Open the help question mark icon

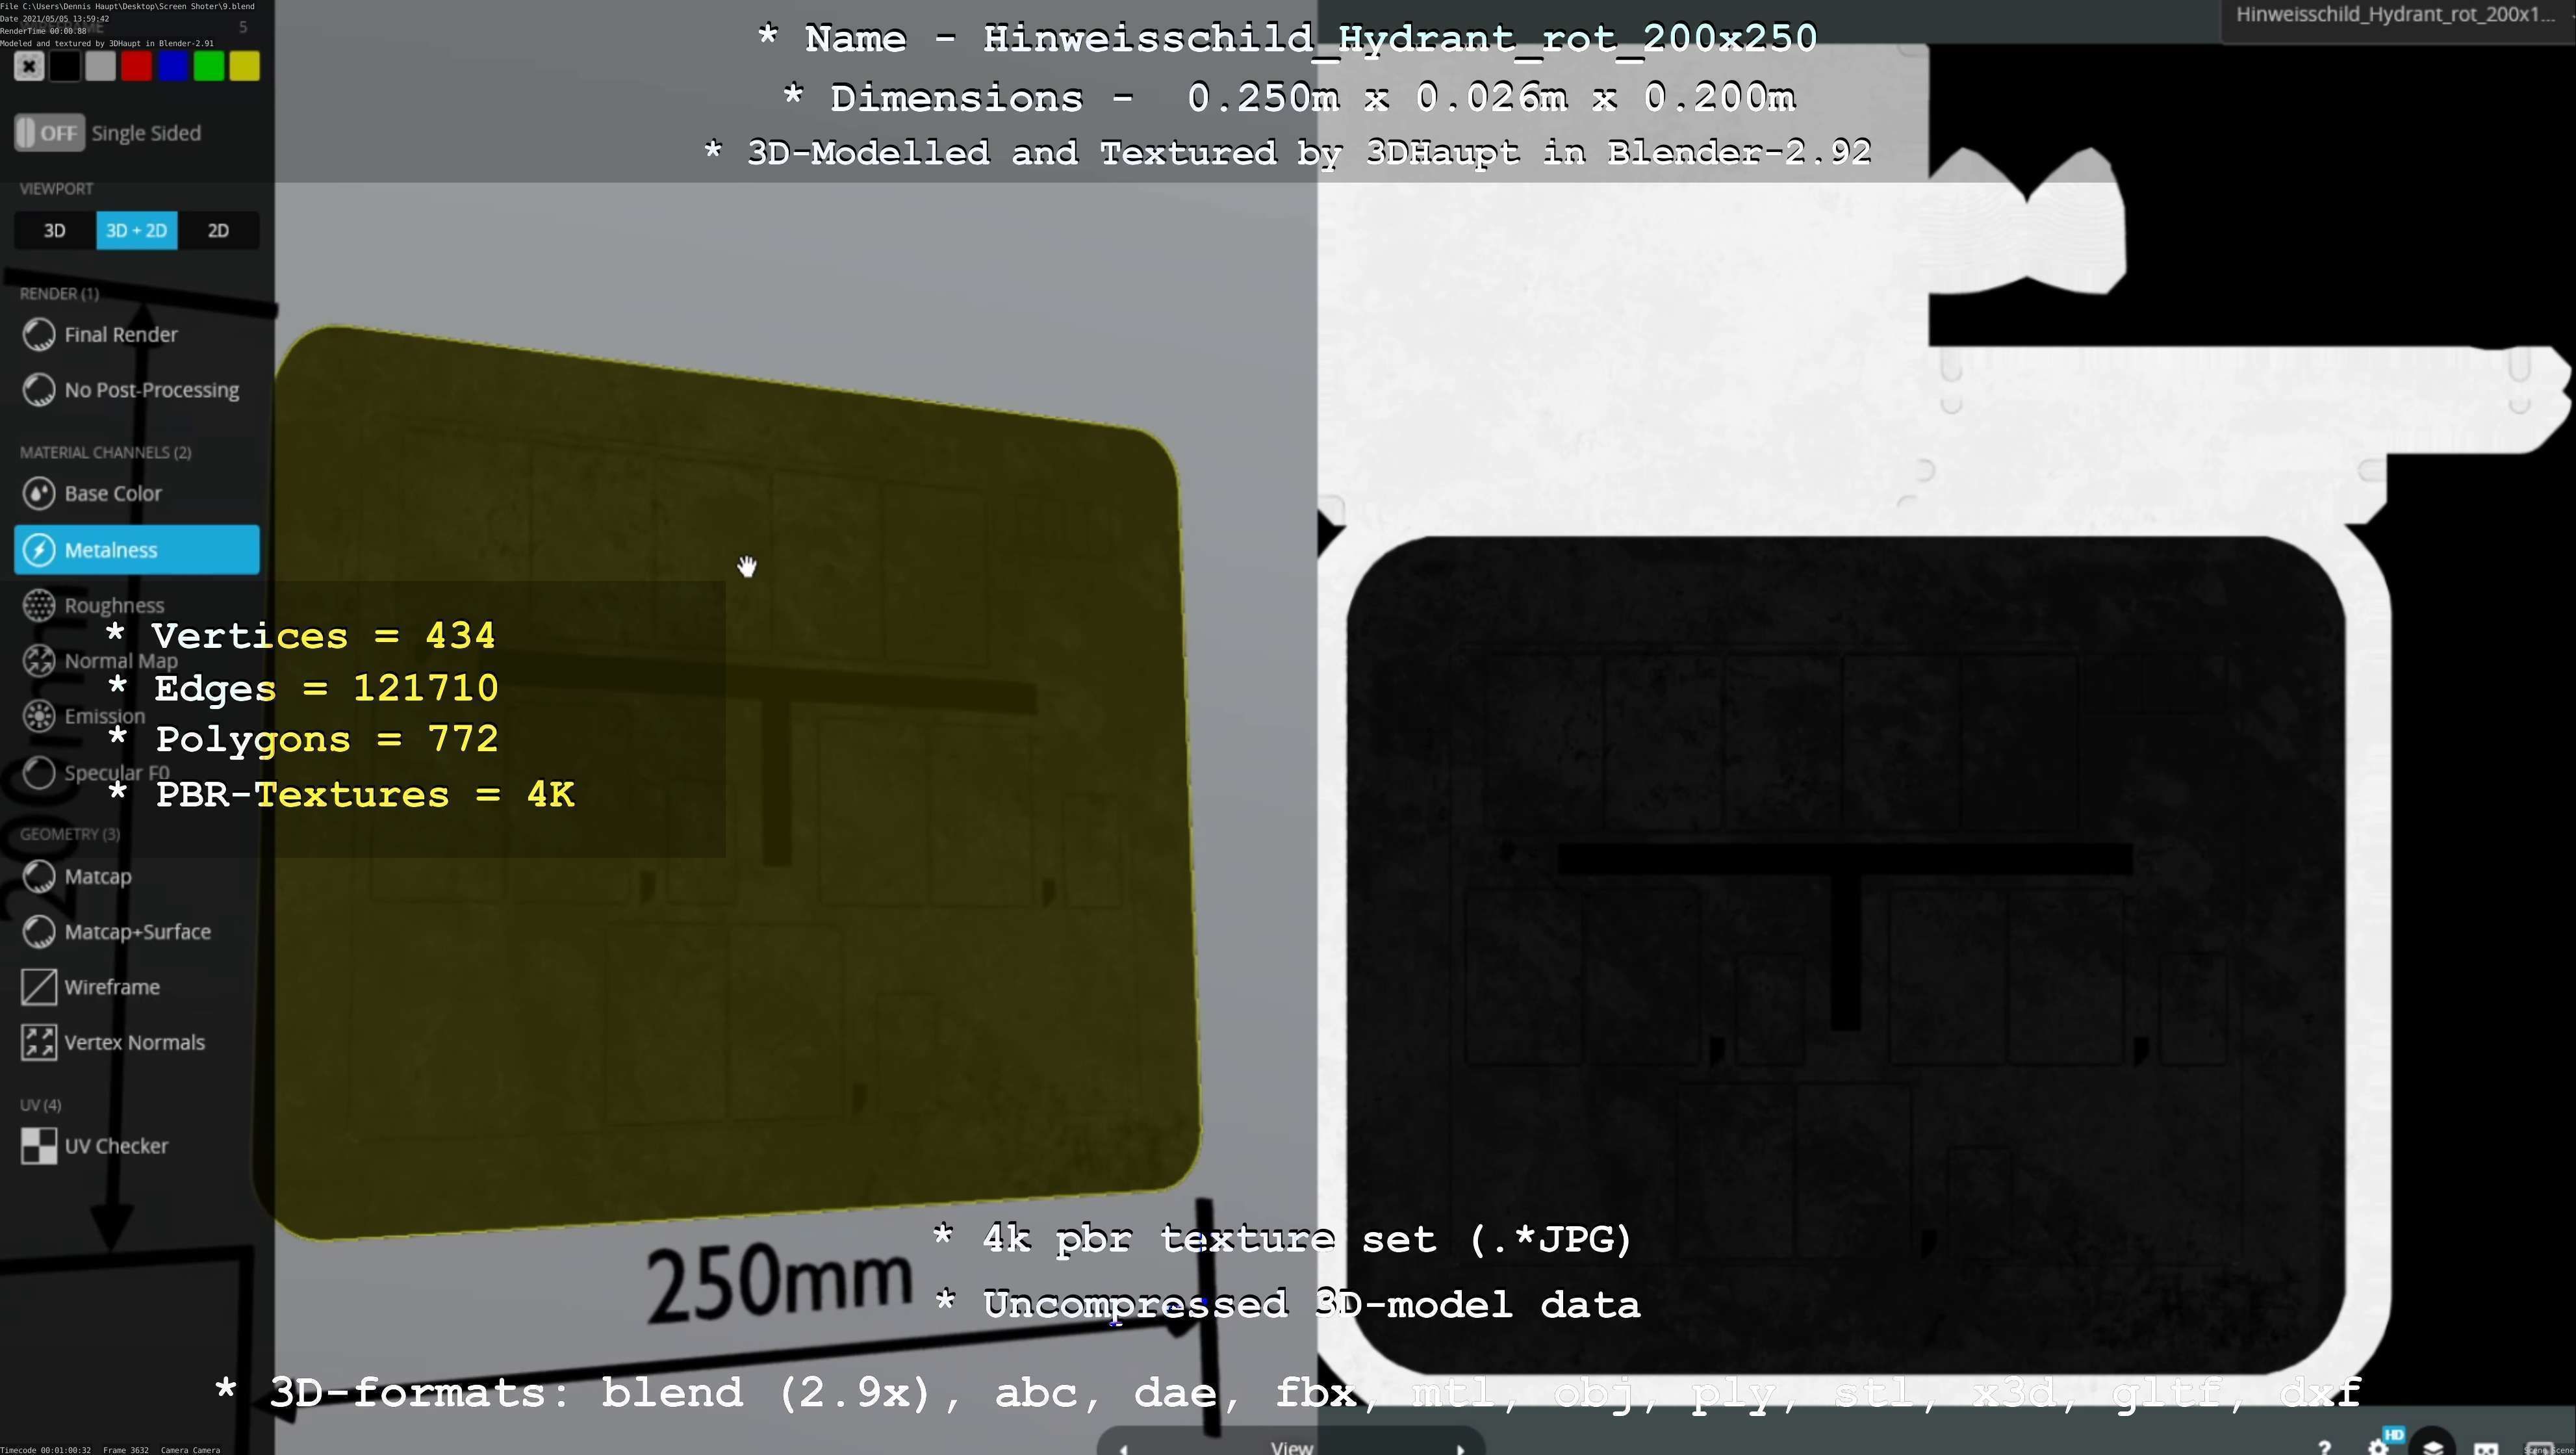2325,1447
